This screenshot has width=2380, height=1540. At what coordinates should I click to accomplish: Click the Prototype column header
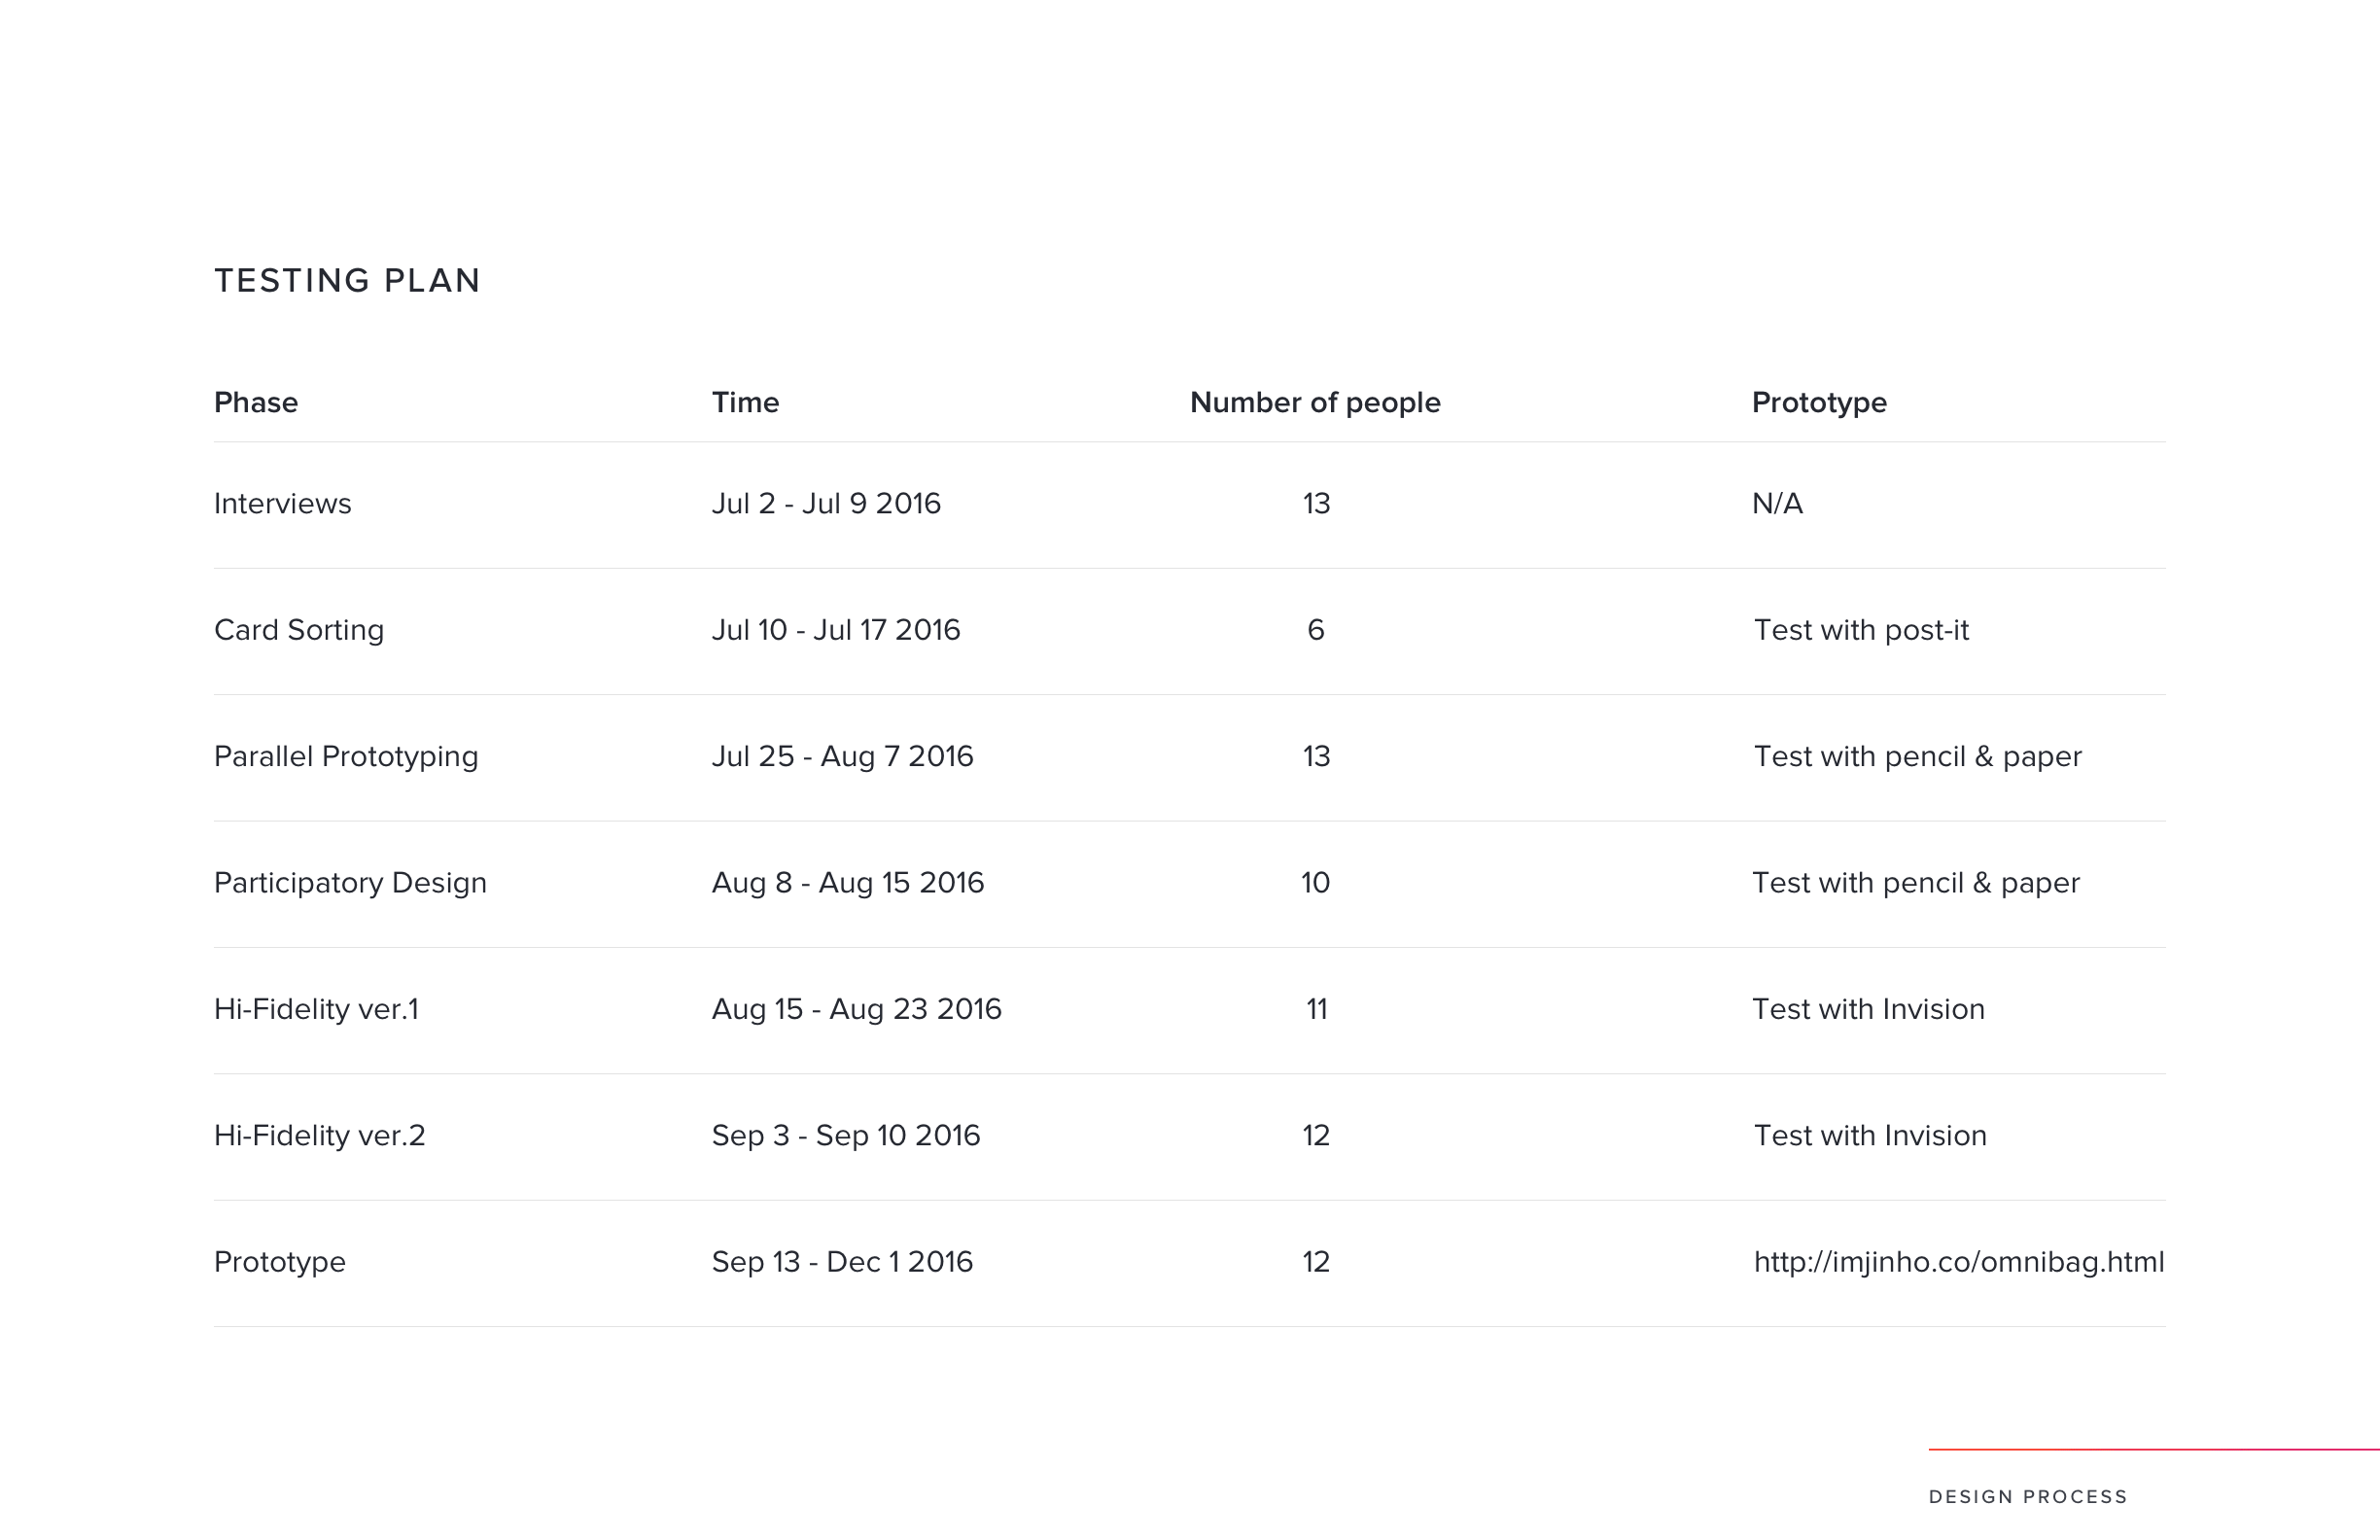point(1819,402)
